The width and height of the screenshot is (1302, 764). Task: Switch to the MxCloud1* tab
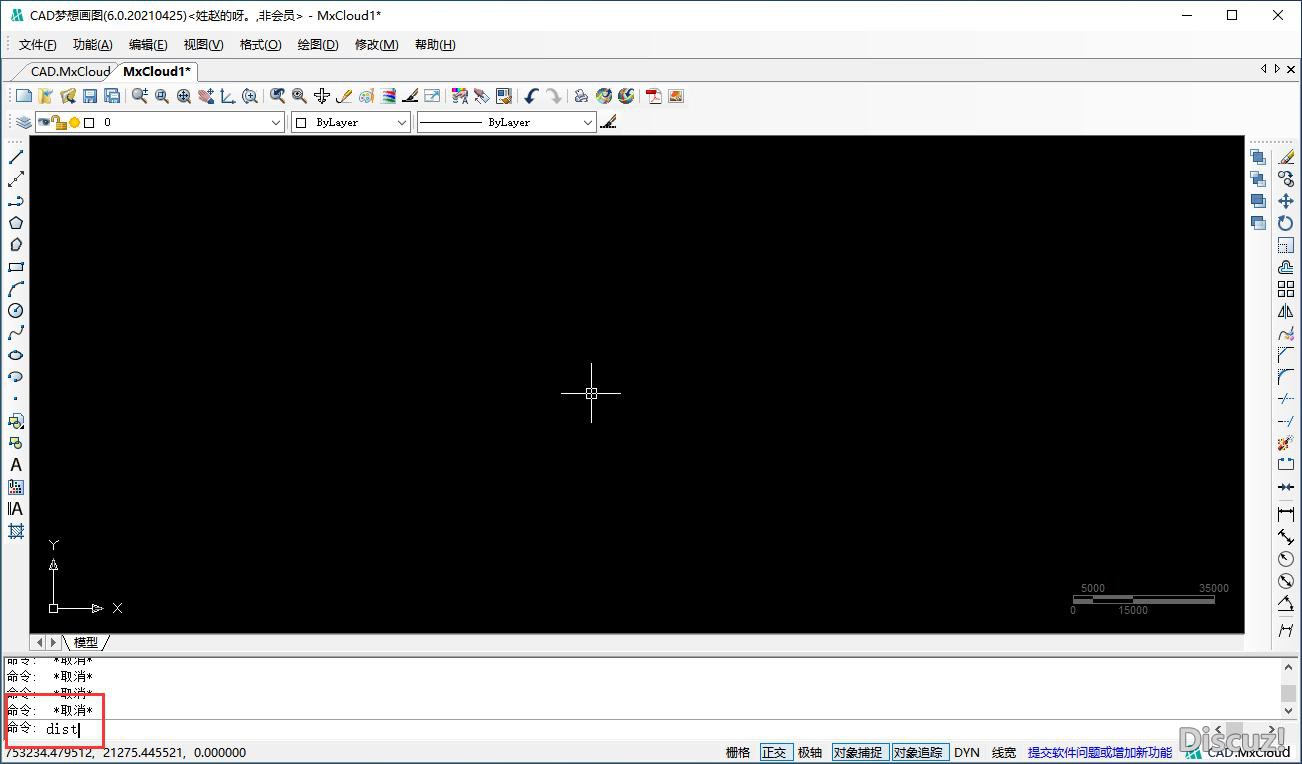pyautogui.click(x=157, y=71)
